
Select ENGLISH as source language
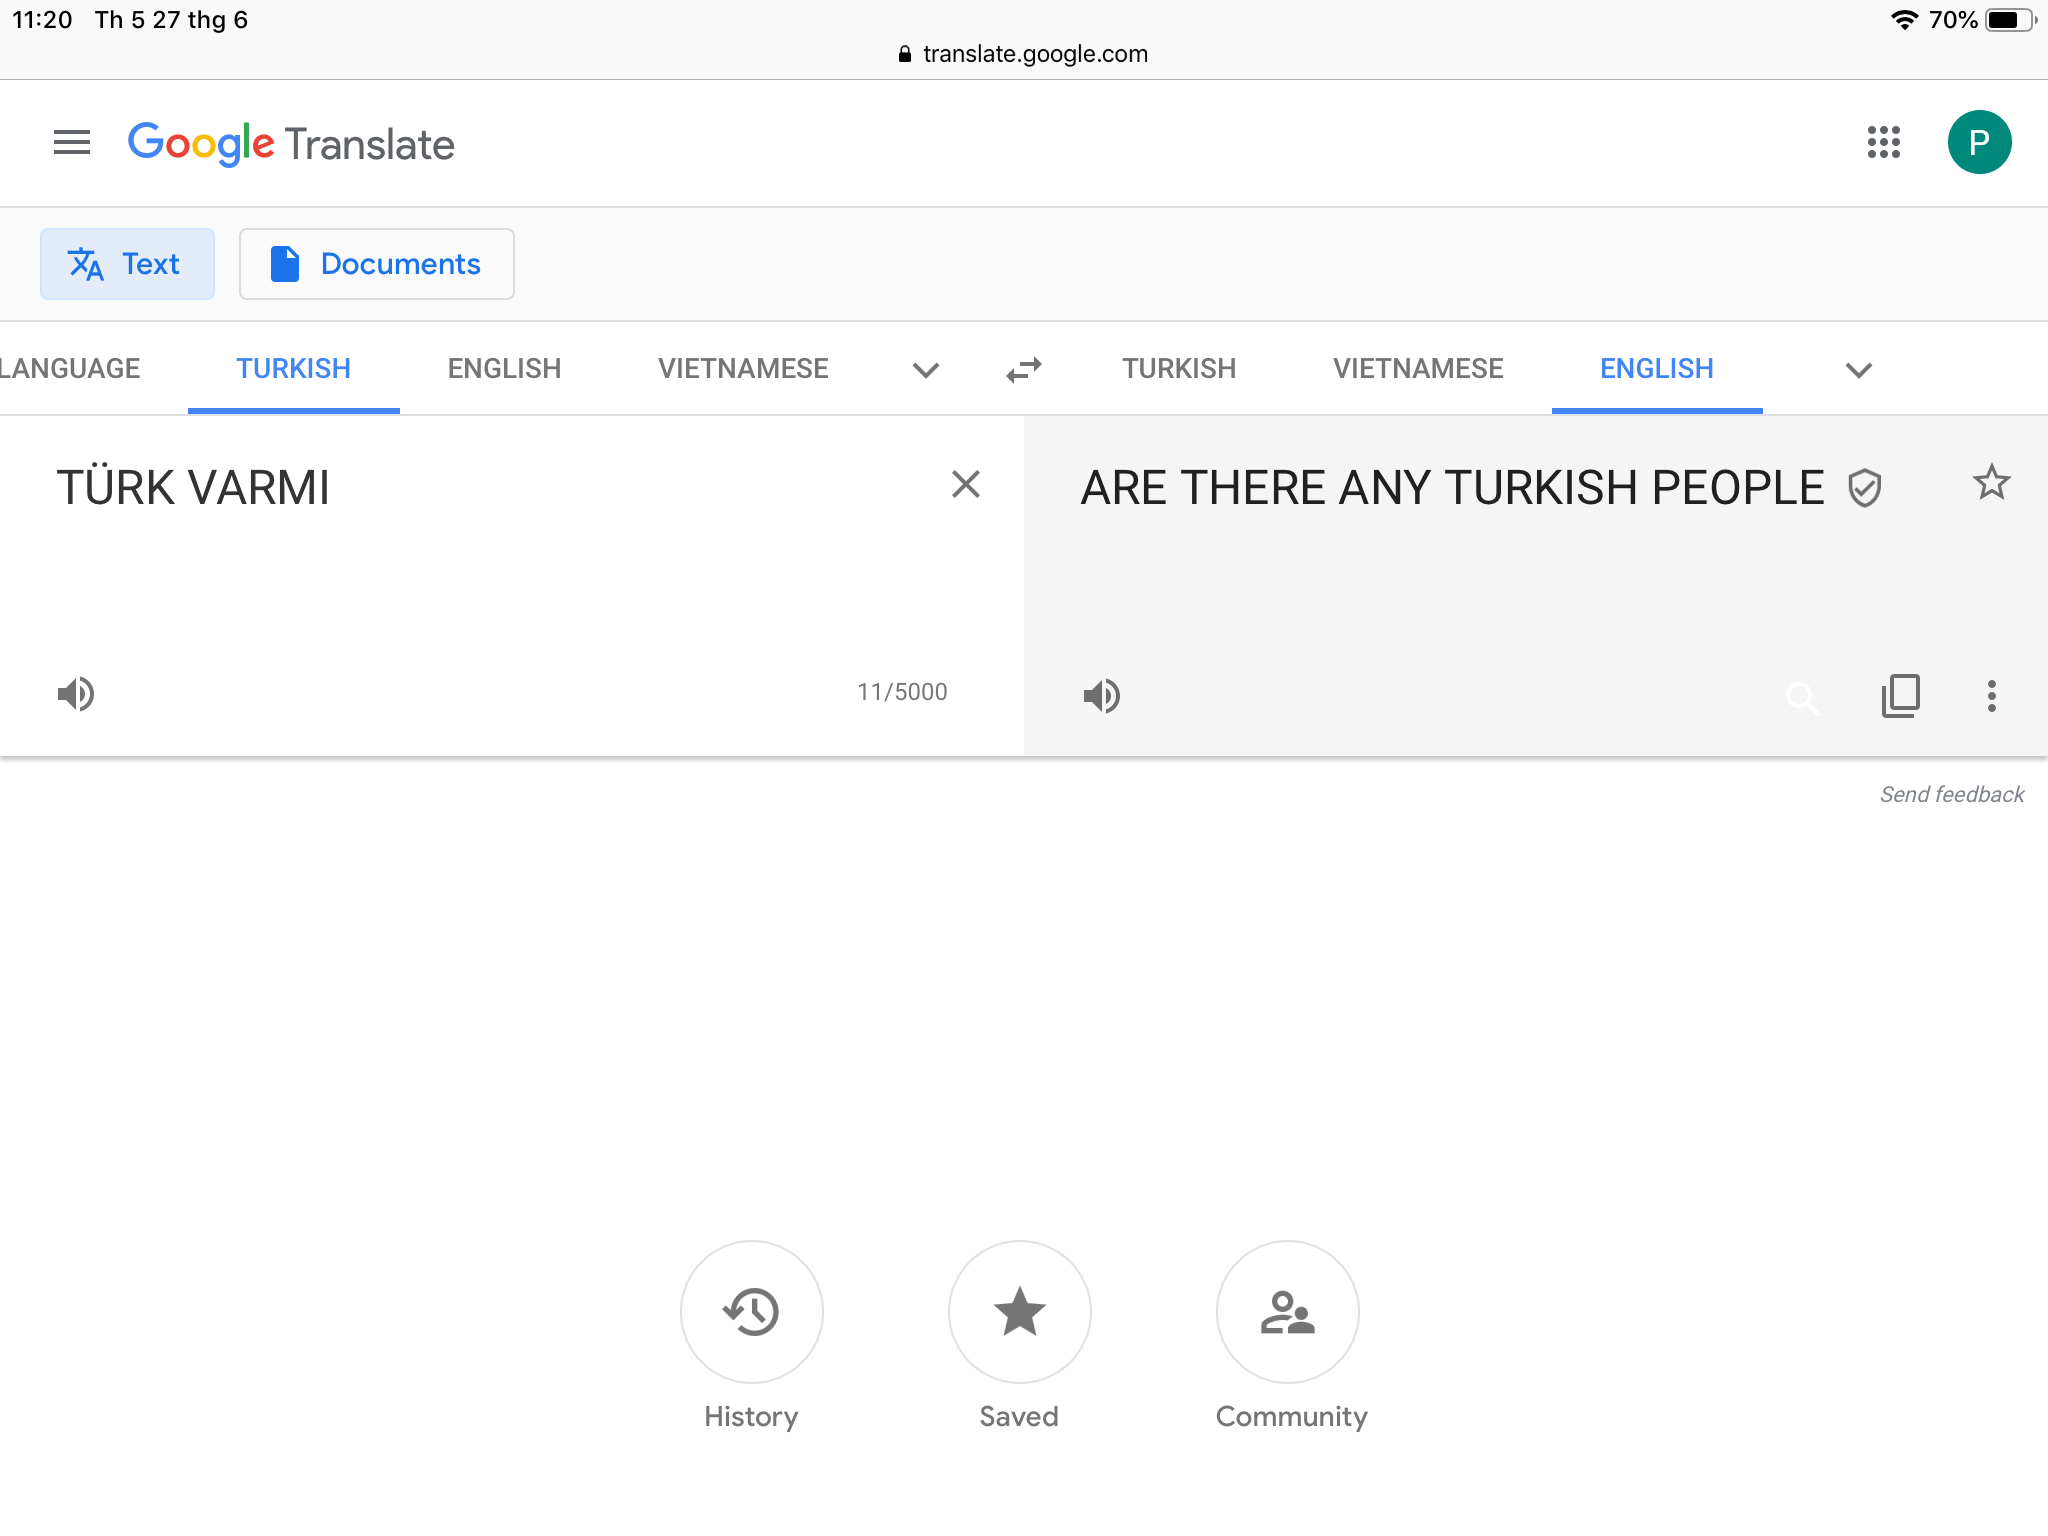(504, 369)
